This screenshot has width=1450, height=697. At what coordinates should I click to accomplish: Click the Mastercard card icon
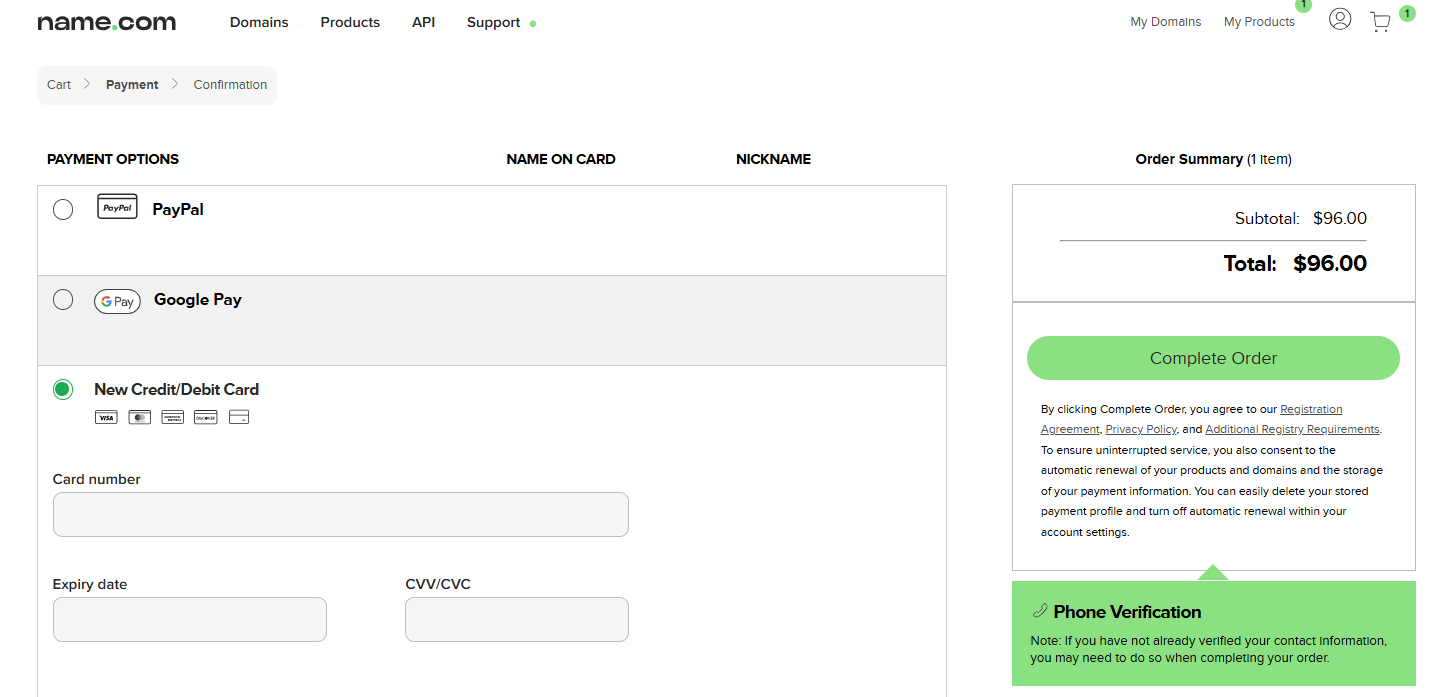point(140,417)
